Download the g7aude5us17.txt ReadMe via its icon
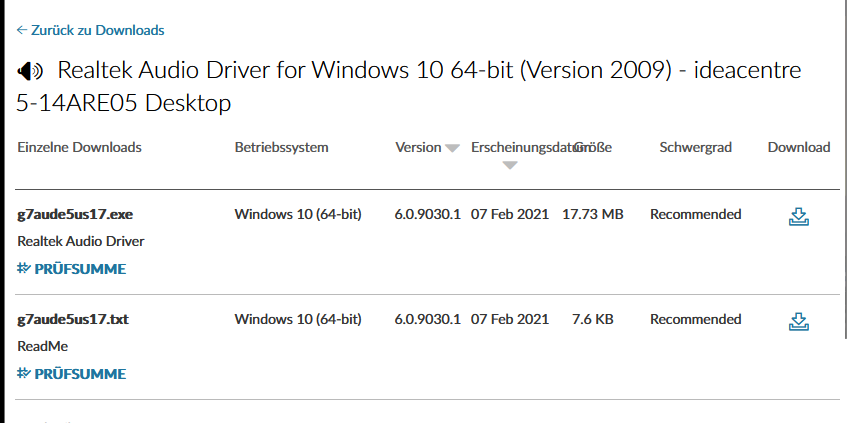The height and width of the screenshot is (423, 849). click(798, 321)
